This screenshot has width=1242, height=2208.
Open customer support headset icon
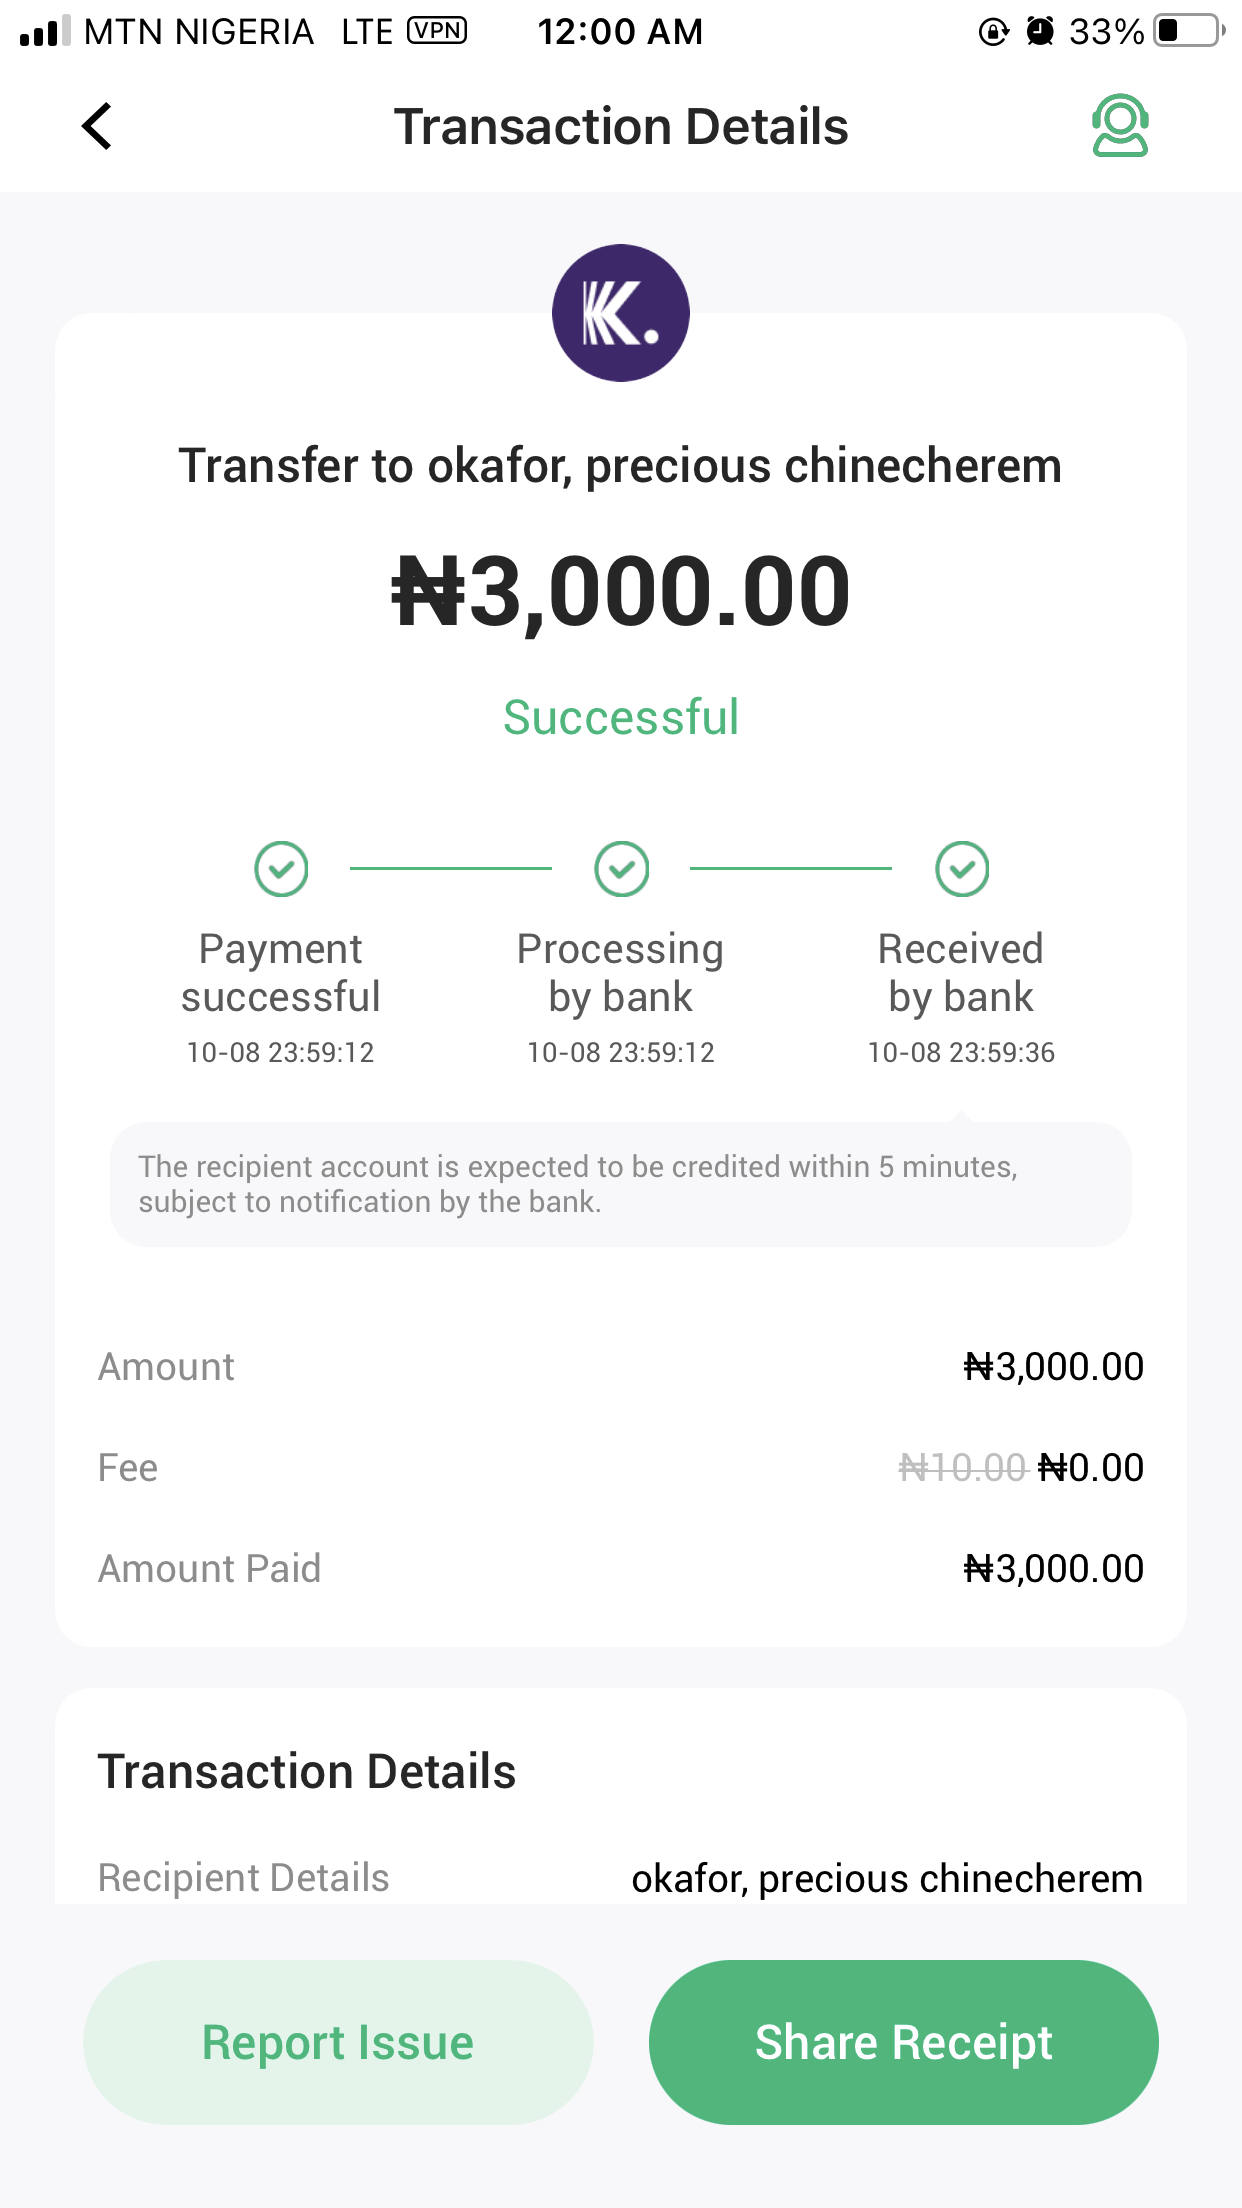pos(1120,126)
